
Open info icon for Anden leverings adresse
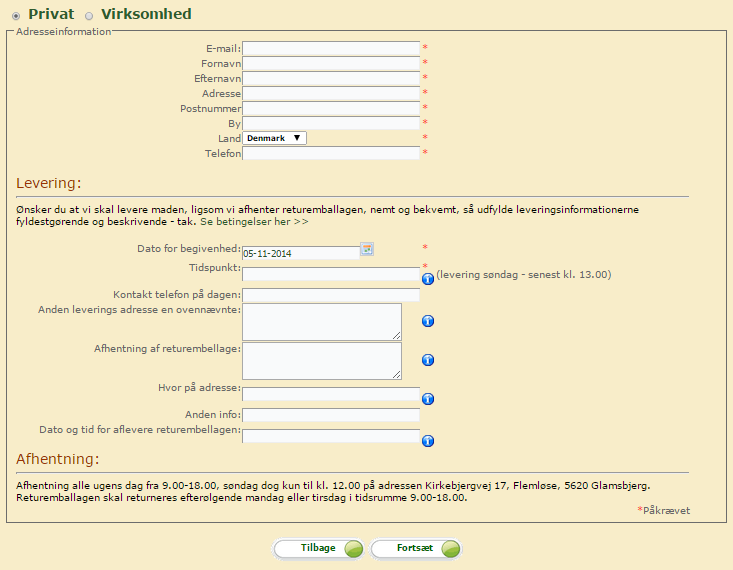pyautogui.click(x=428, y=321)
